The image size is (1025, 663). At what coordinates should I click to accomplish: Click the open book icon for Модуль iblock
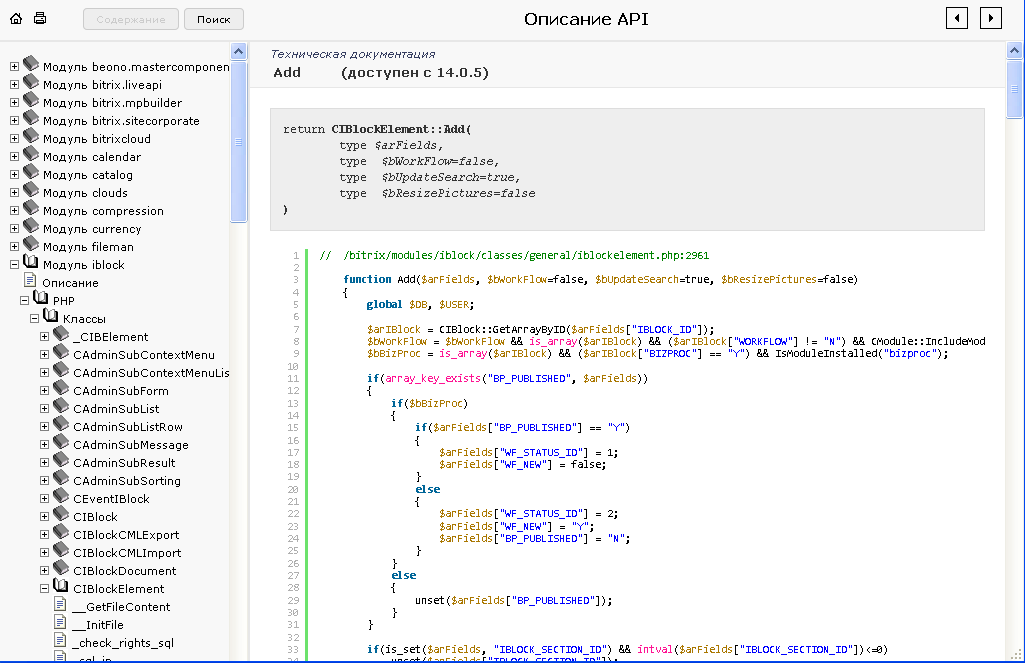31,264
